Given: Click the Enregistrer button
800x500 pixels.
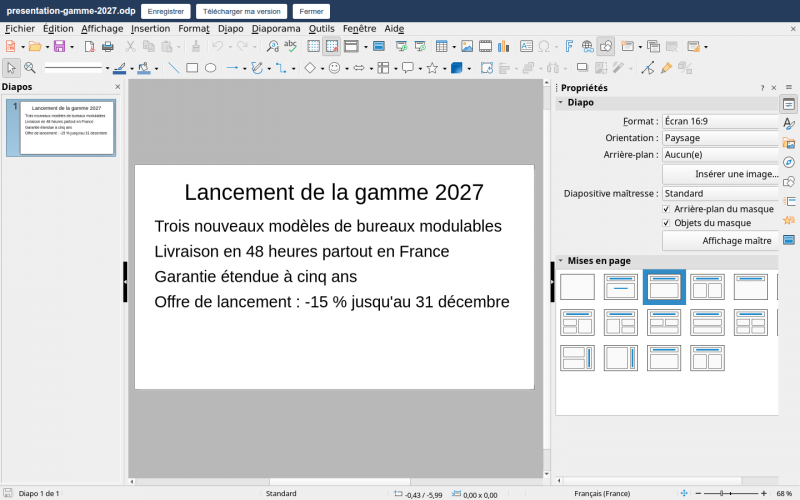Looking at the screenshot, I should pos(166,11).
